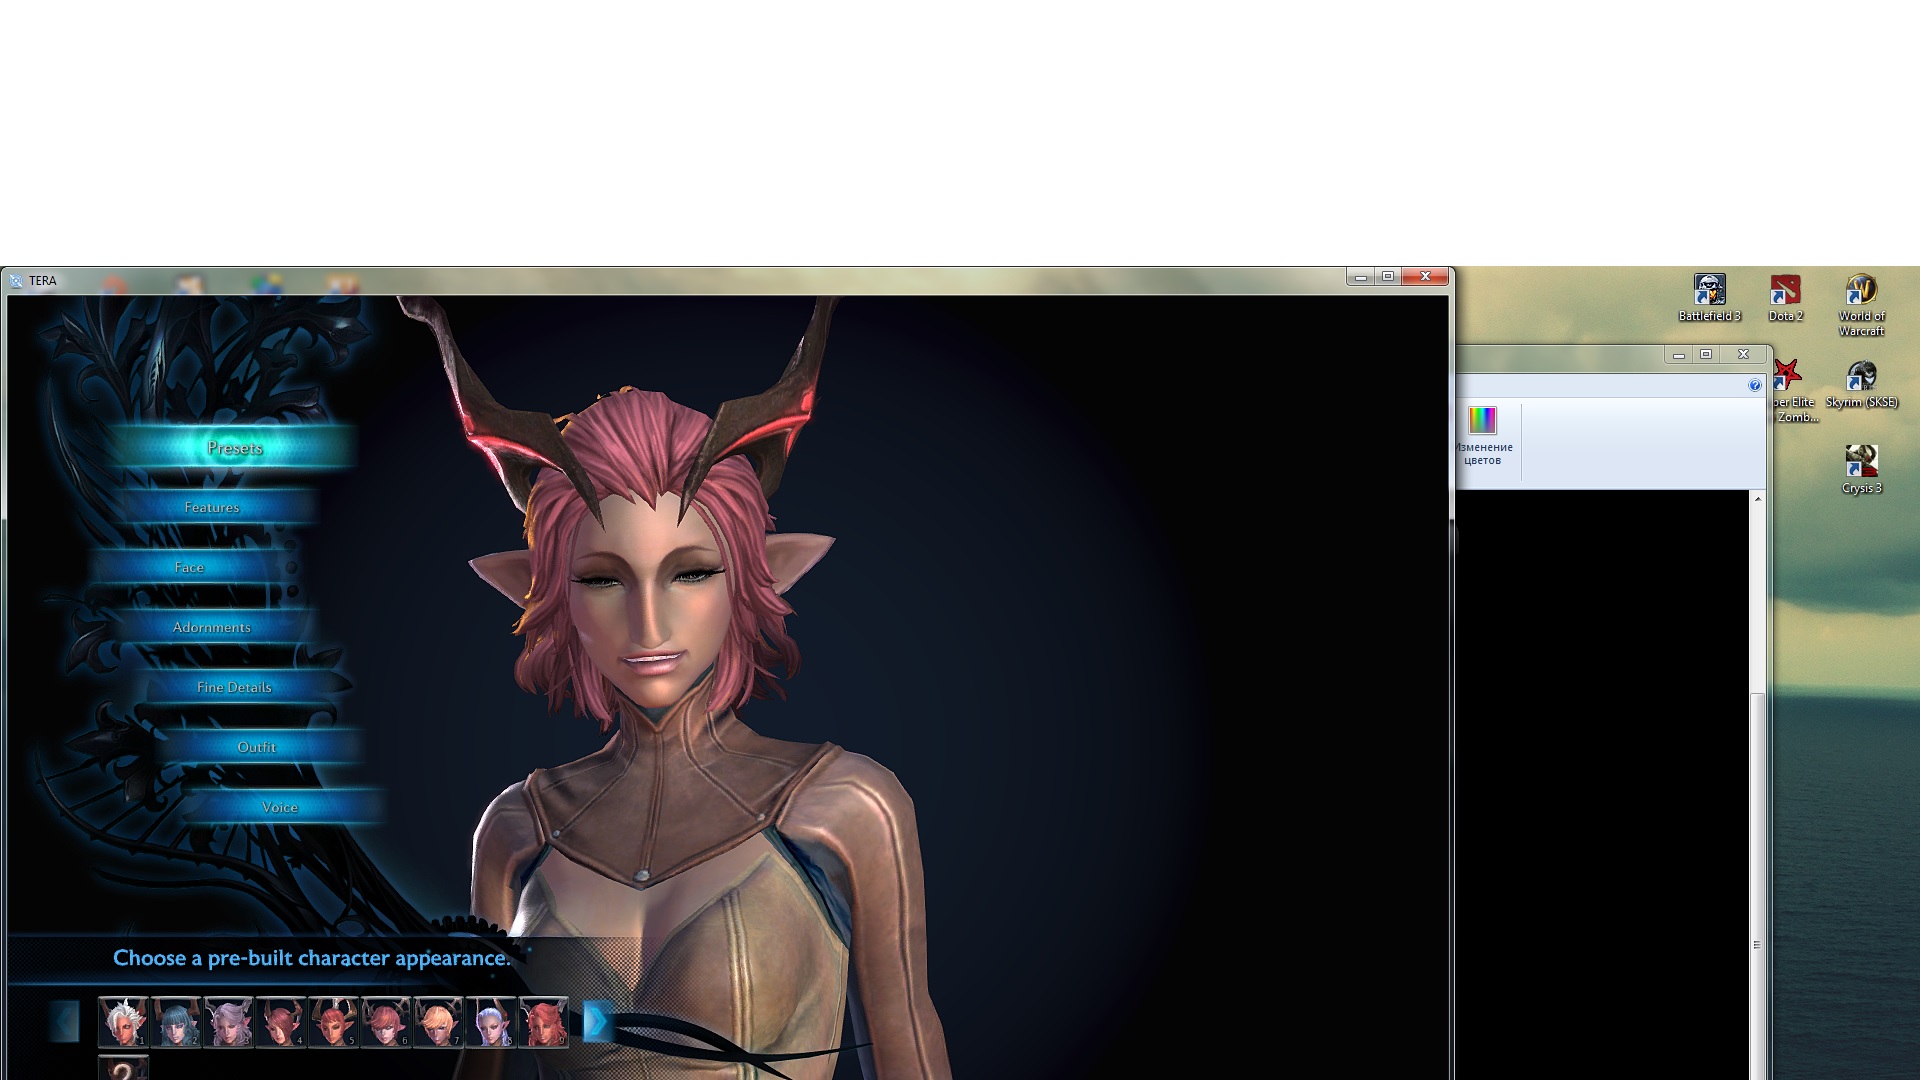Screen dimensions: 1920x1080
Task: Minimize the background Paint window
Action: point(1679,354)
